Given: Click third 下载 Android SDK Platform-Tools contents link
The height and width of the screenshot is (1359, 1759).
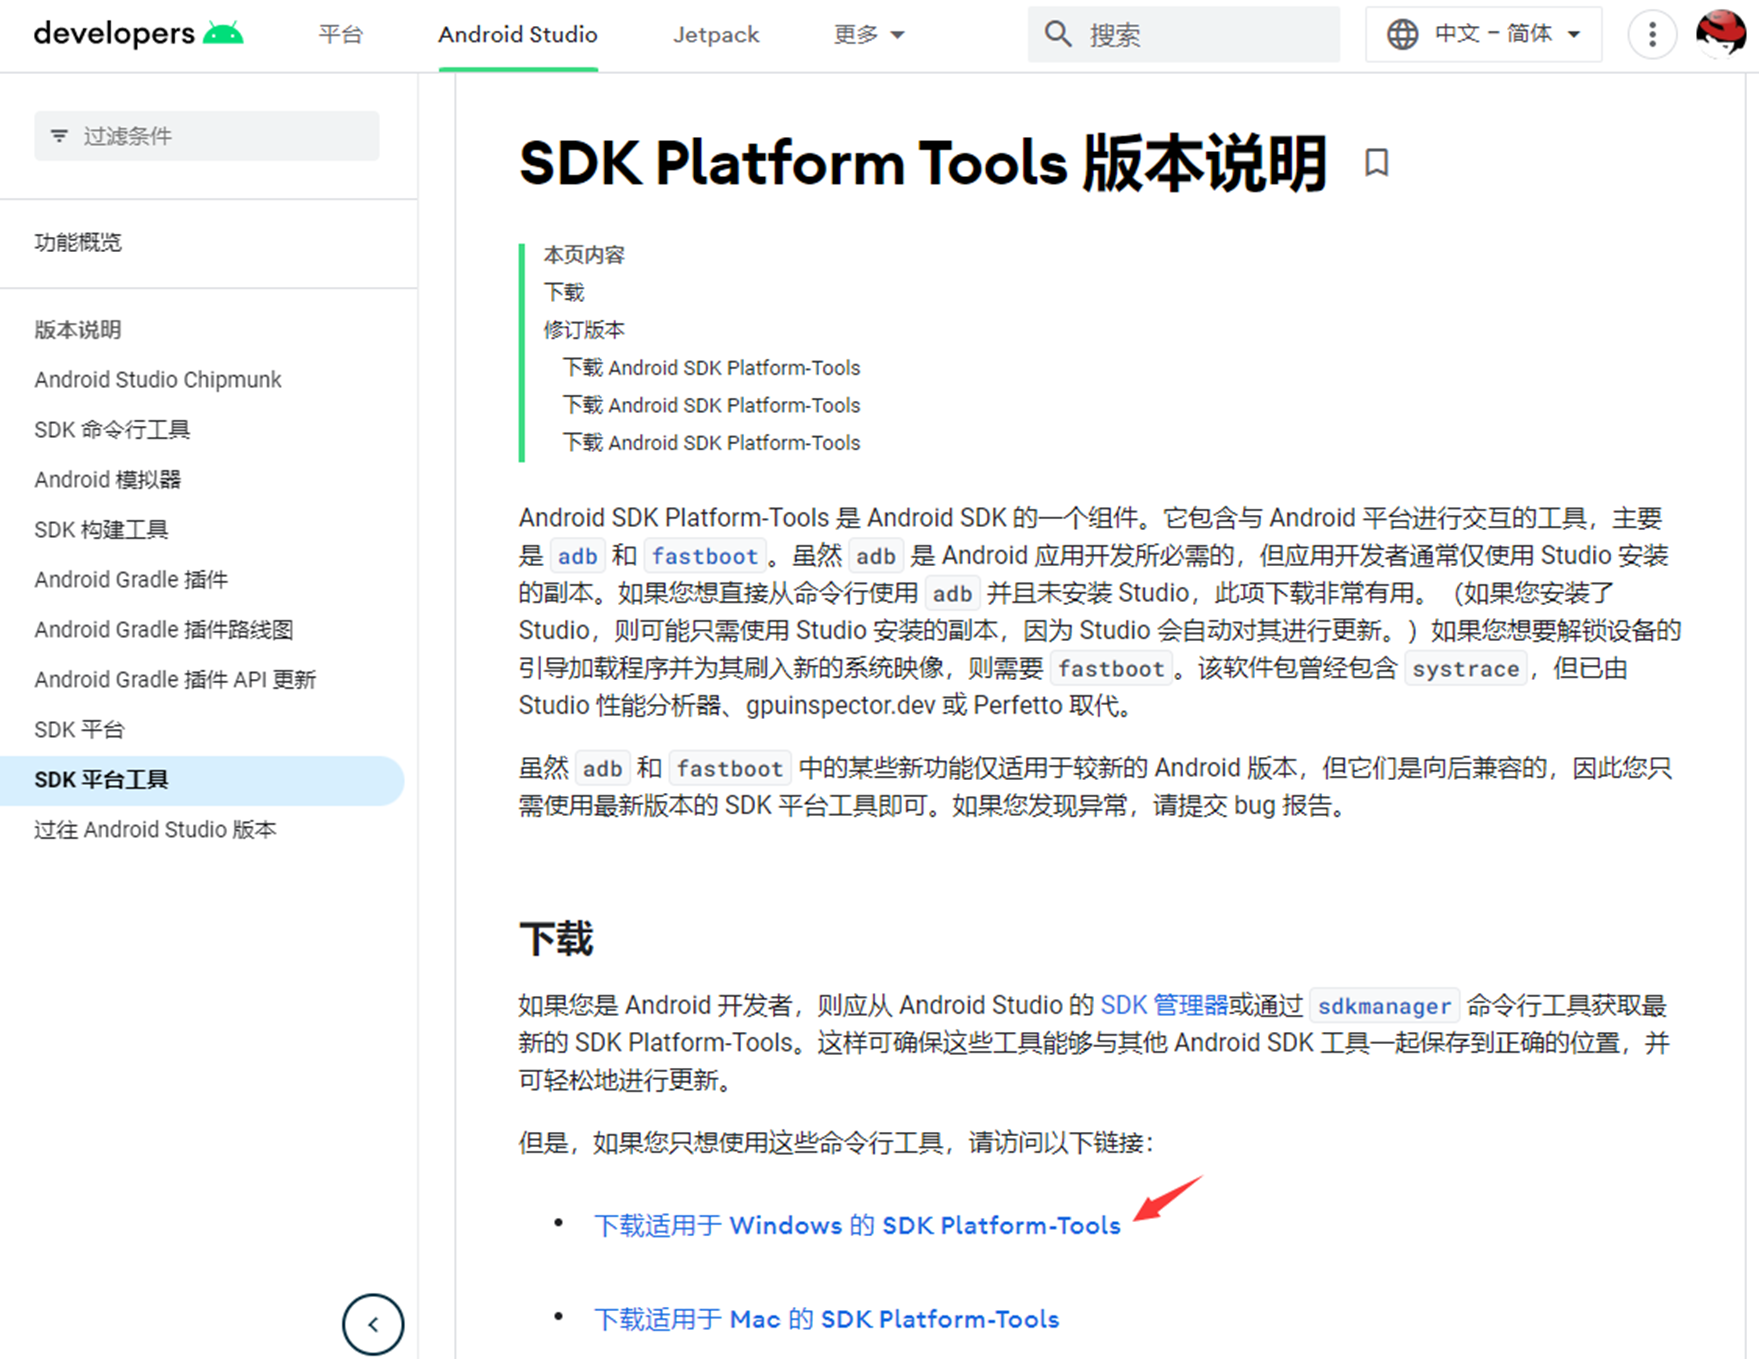Looking at the screenshot, I should pyautogui.click(x=711, y=443).
